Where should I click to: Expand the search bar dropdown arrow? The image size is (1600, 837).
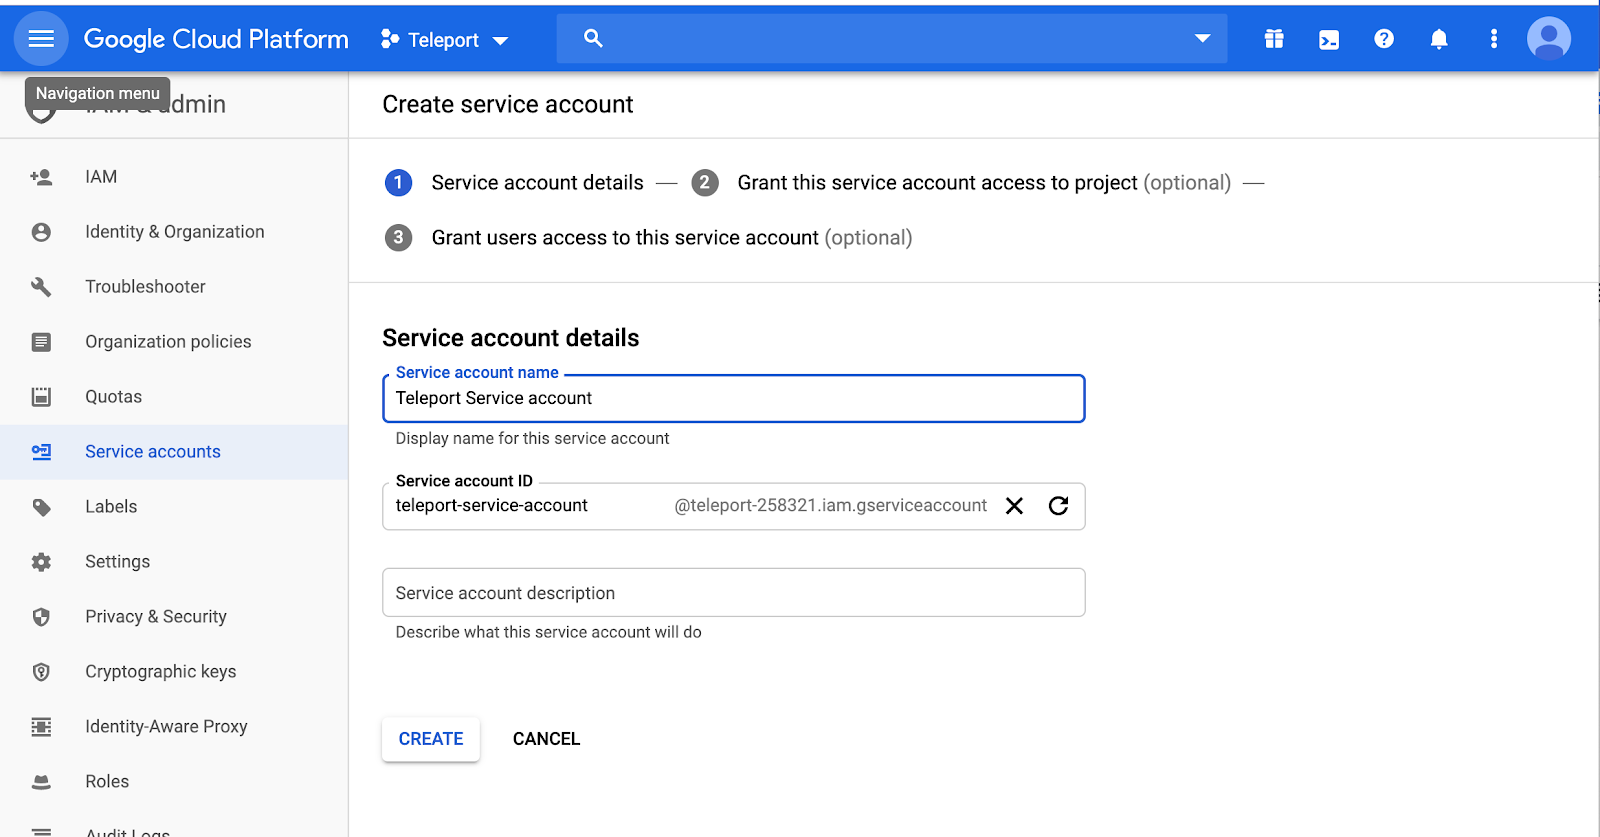[x=1202, y=38]
